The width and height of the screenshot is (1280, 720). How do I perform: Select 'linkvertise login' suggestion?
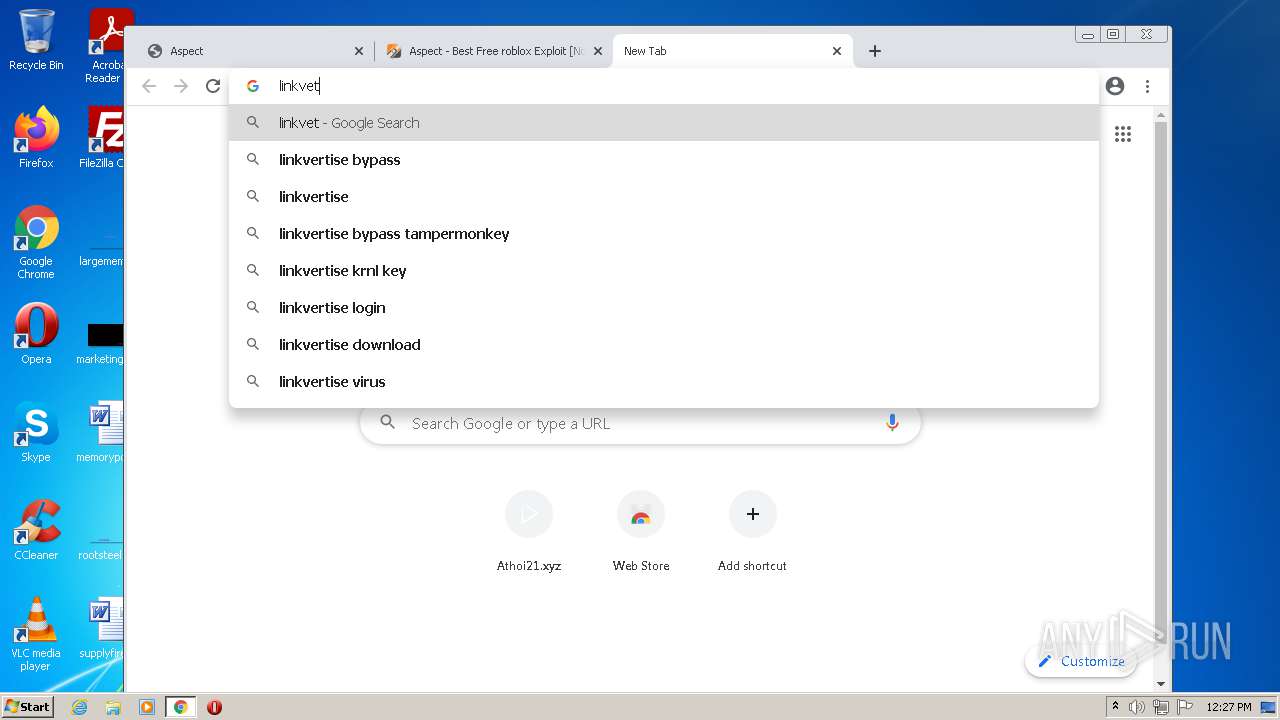(664, 308)
